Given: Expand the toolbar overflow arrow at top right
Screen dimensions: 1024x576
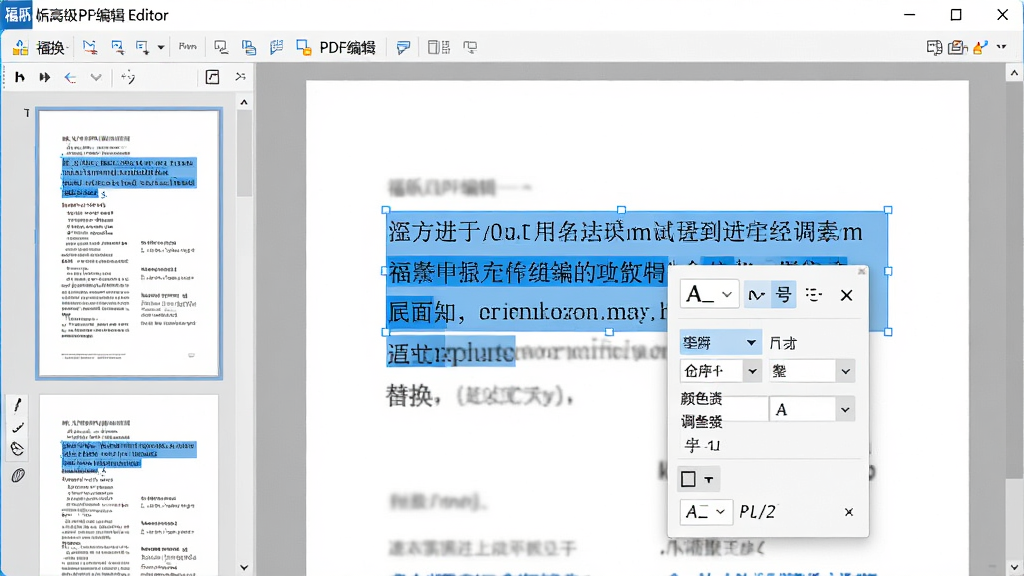Looking at the screenshot, I should 1001,47.
